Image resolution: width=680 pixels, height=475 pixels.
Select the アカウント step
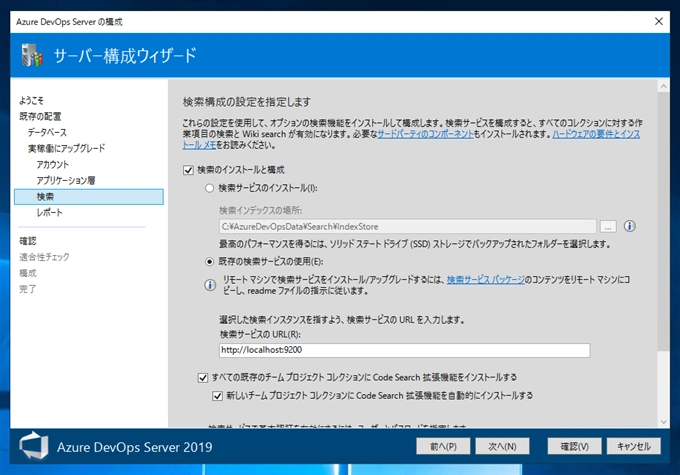pos(52,164)
